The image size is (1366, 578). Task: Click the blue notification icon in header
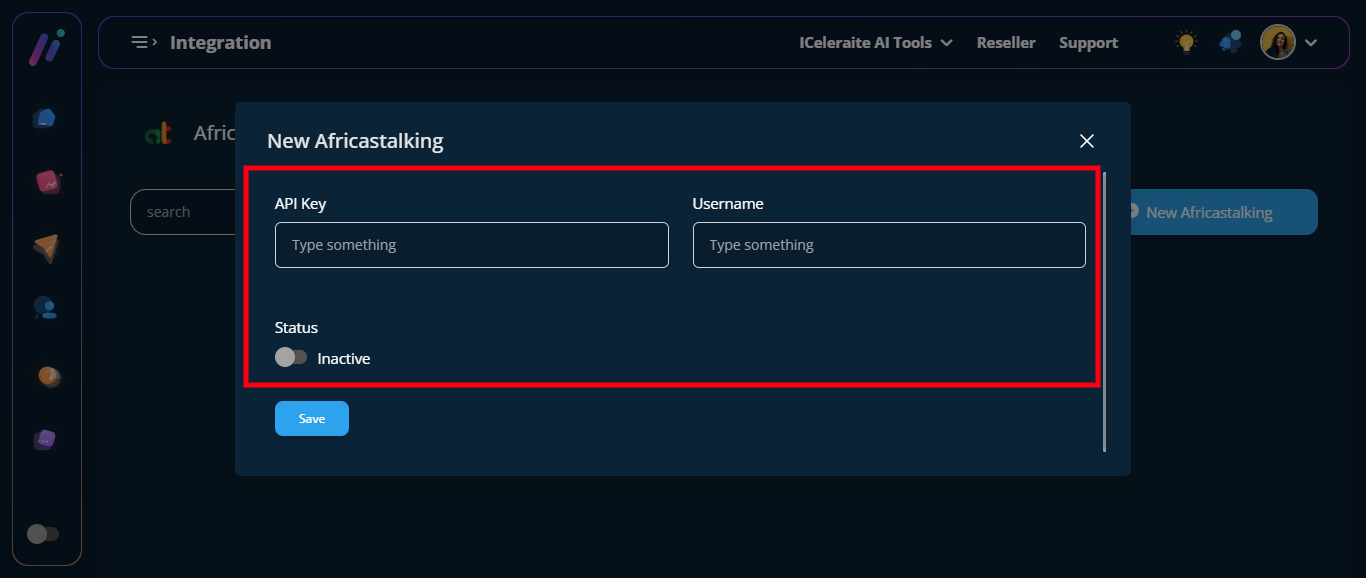(1230, 42)
